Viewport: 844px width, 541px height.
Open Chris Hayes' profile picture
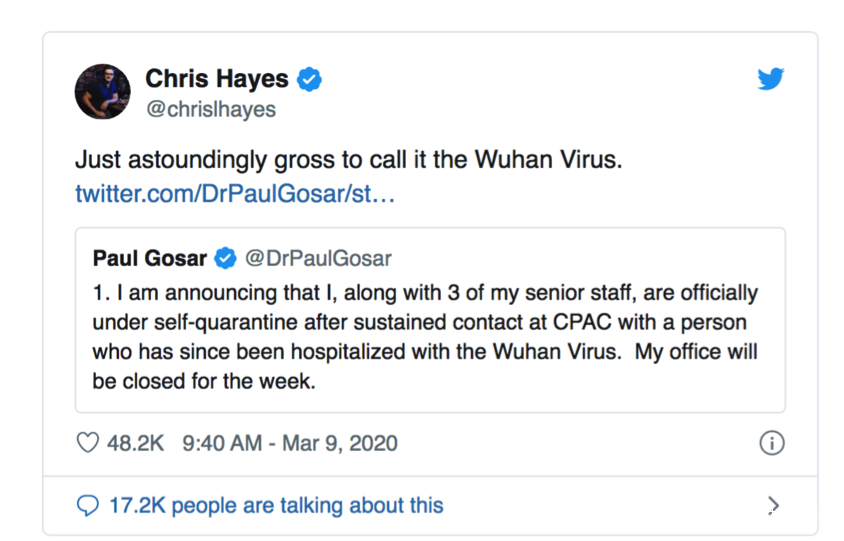click(x=103, y=92)
